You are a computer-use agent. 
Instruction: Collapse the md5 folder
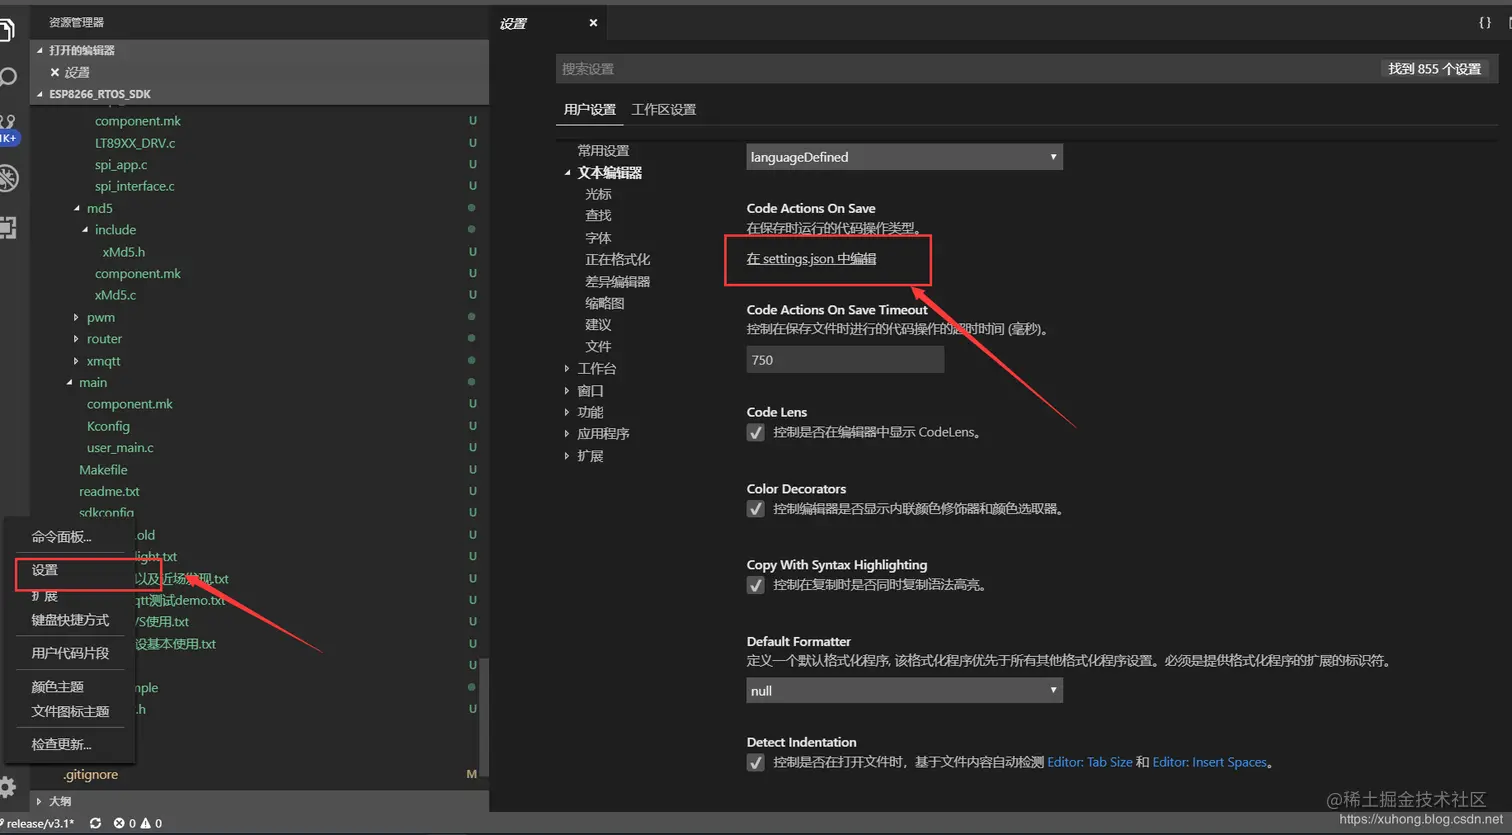coord(77,208)
